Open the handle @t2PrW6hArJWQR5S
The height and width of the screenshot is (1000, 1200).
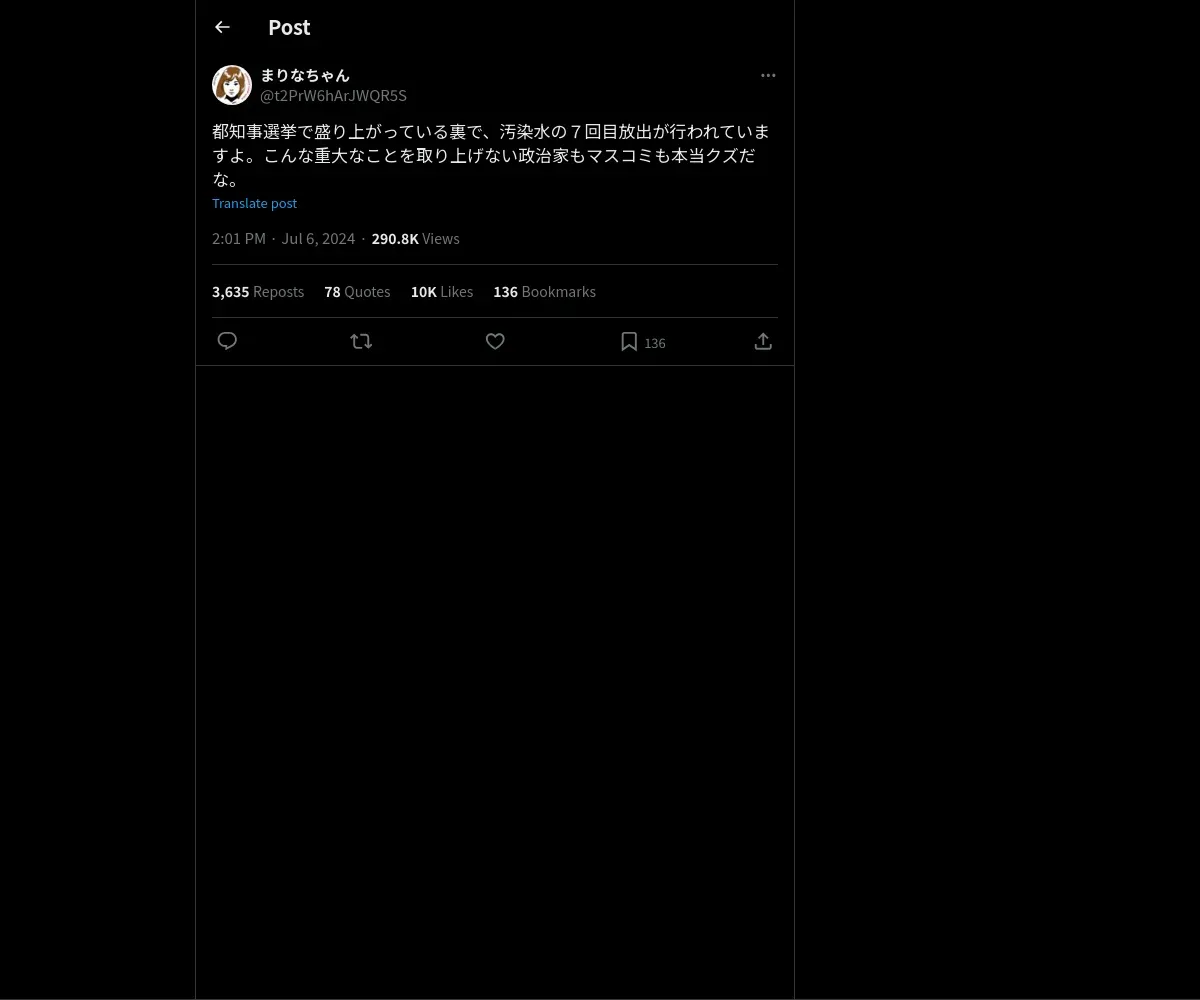click(333, 96)
